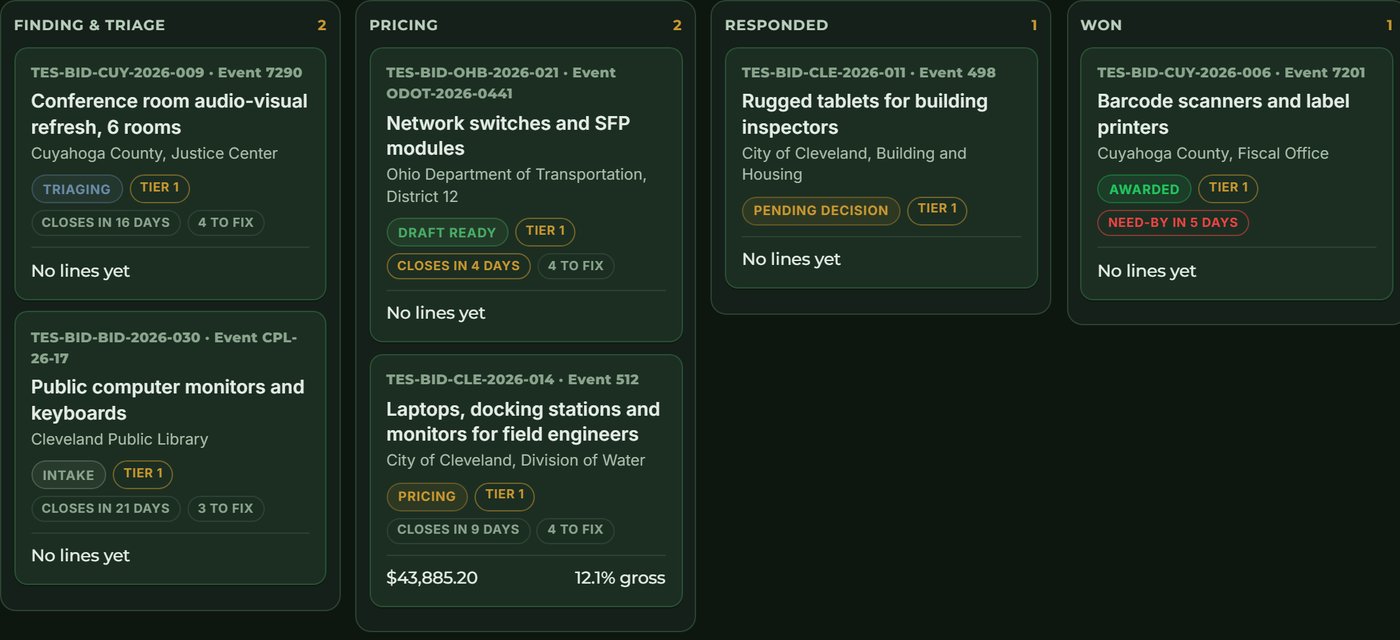Click Ohio Department of Transportation, District 12 text

pos(516,185)
